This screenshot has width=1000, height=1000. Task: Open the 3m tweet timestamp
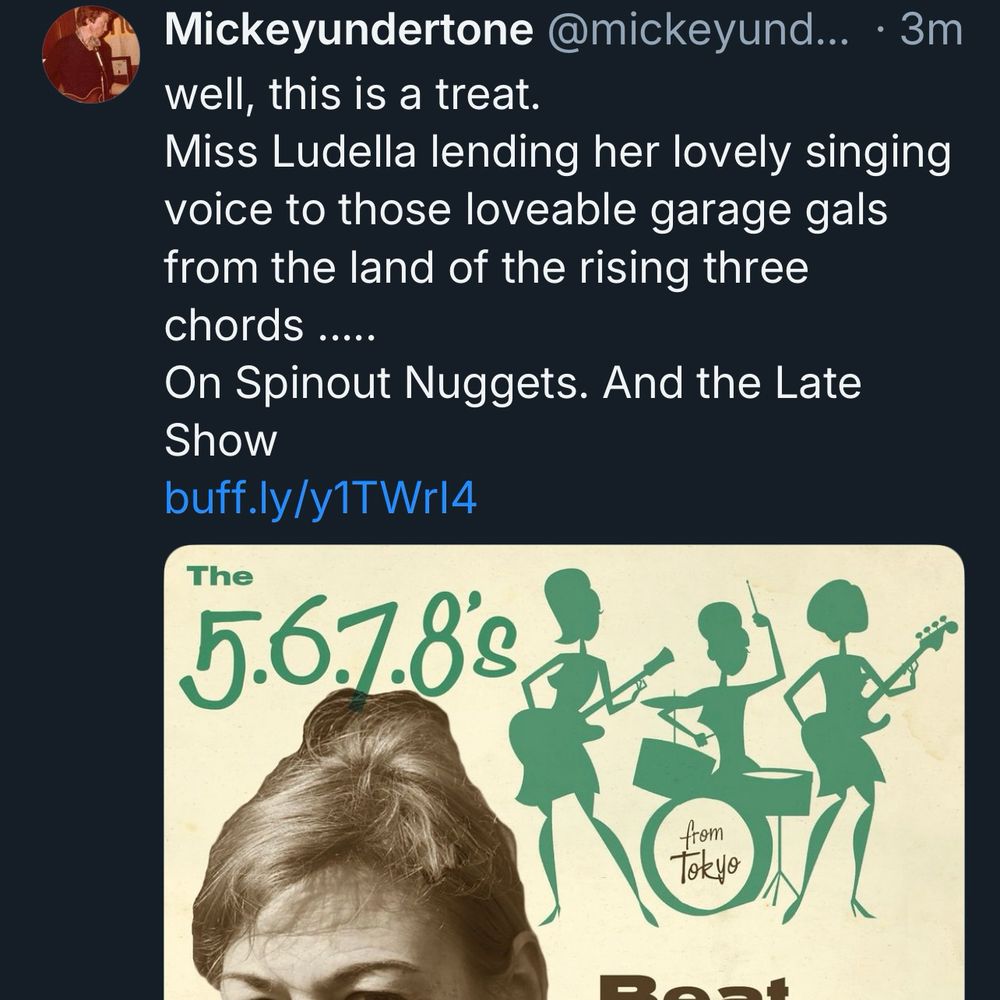pos(930,30)
